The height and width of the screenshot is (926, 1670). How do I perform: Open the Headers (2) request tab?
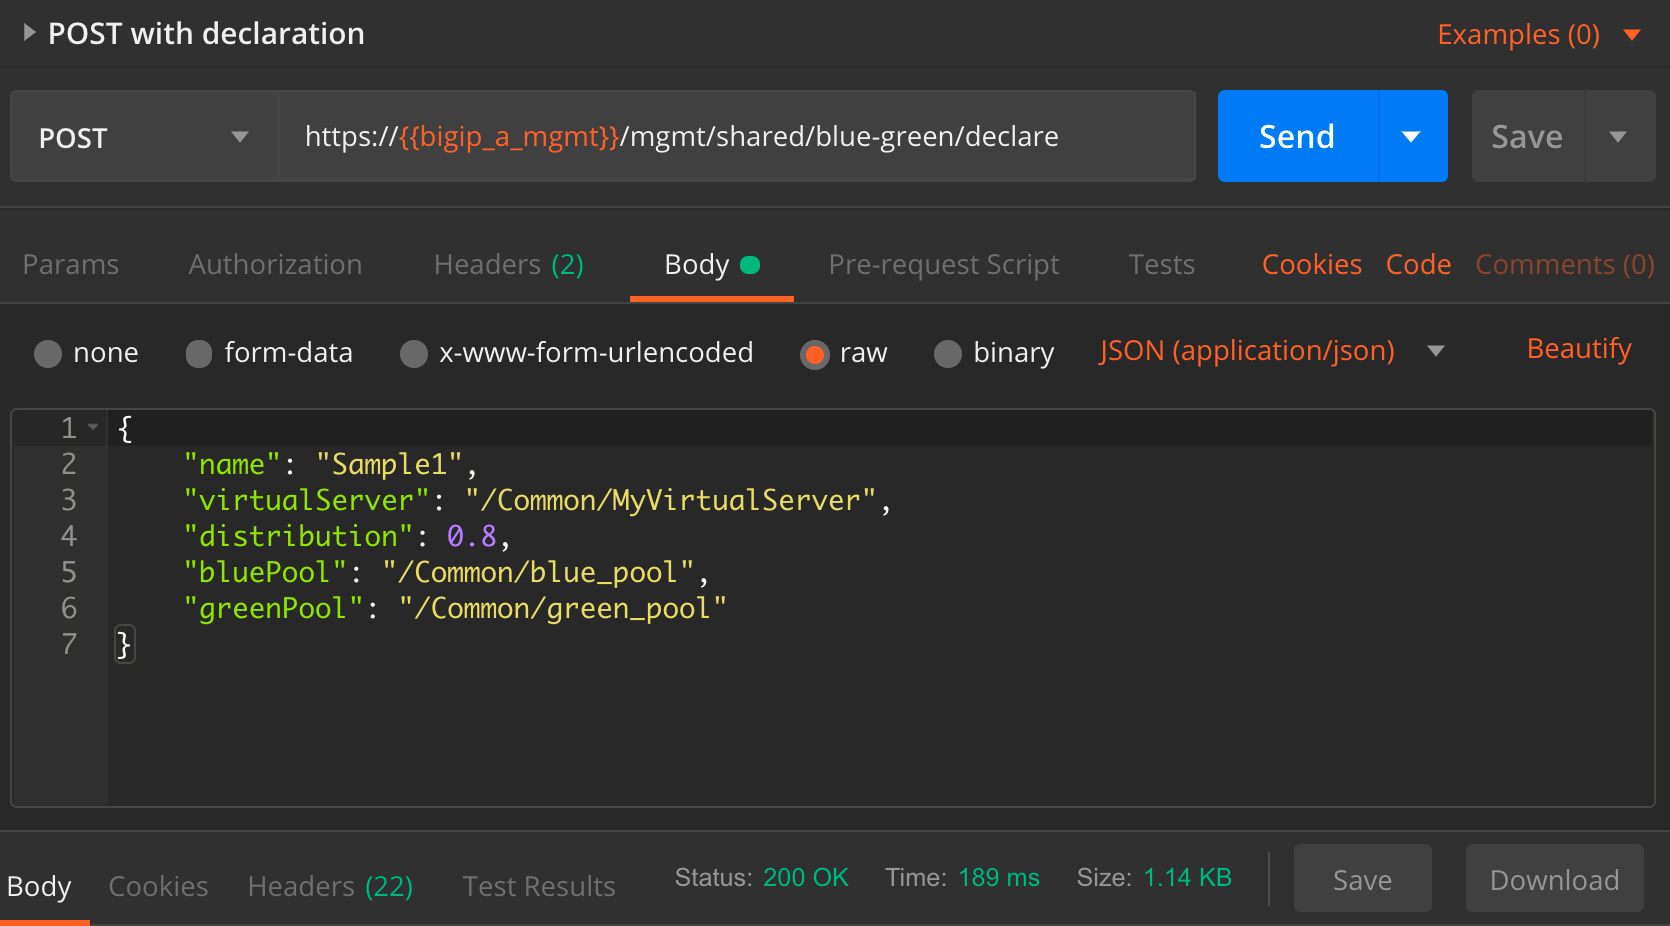pyautogui.click(x=508, y=265)
